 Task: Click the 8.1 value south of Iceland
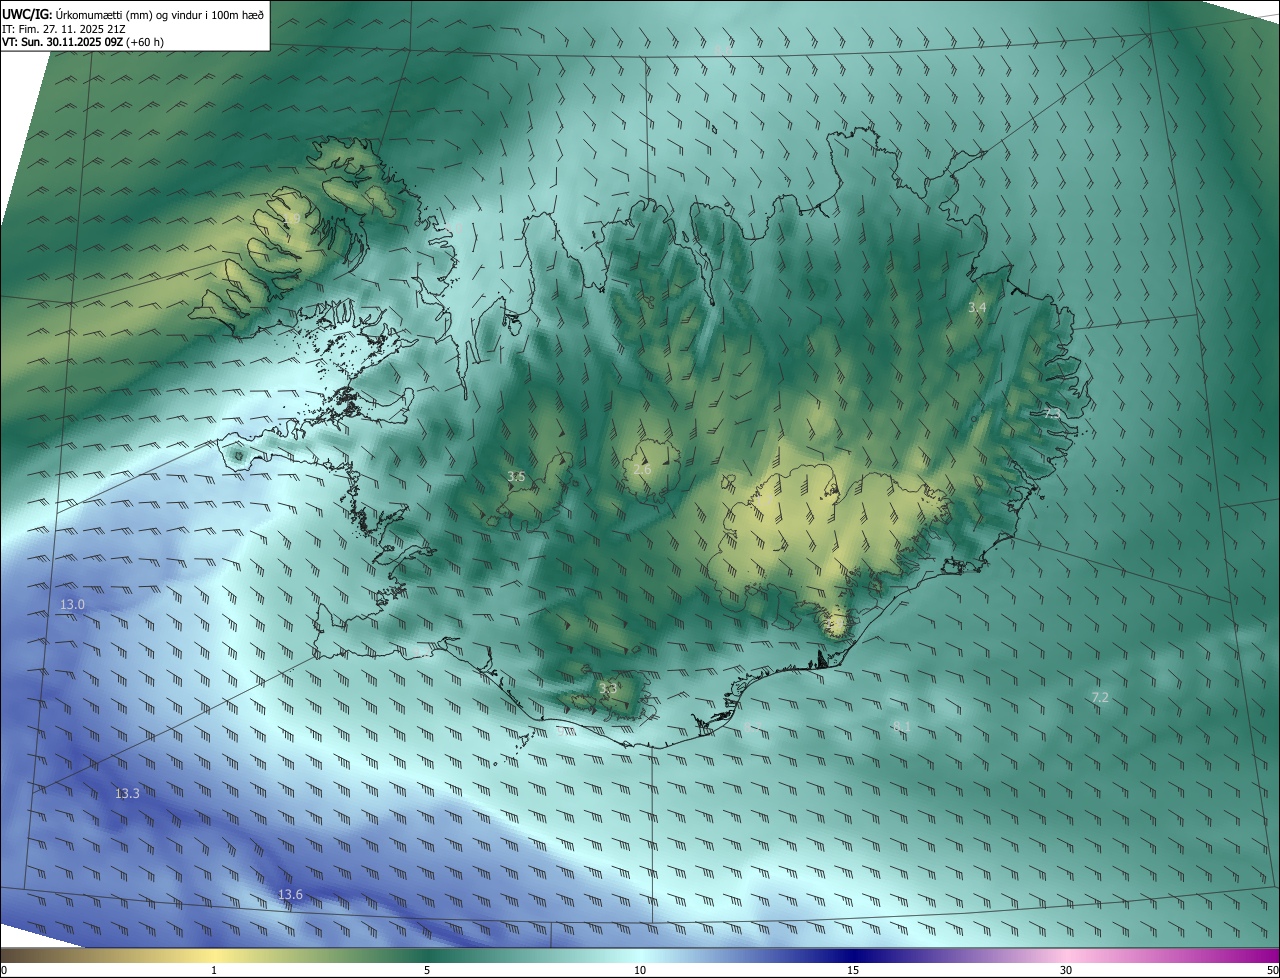(x=901, y=727)
